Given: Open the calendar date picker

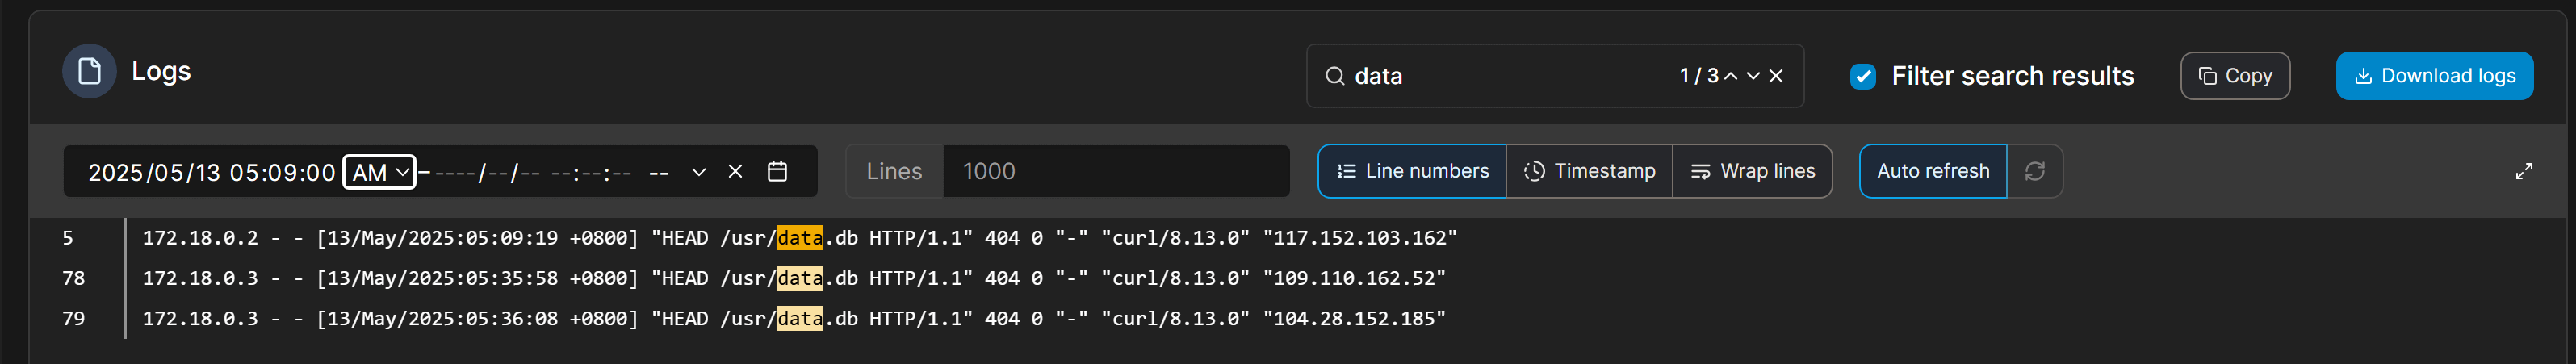Looking at the screenshot, I should [777, 171].
